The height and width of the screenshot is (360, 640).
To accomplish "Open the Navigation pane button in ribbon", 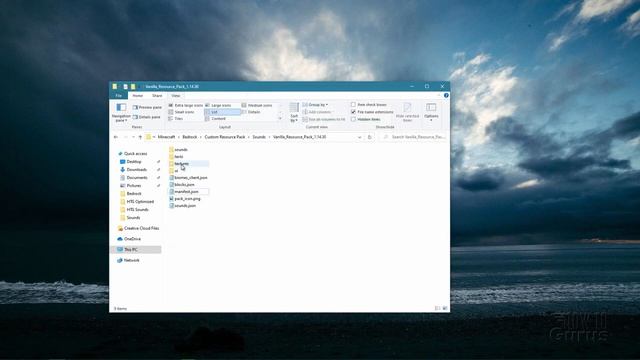I will 121,113.
